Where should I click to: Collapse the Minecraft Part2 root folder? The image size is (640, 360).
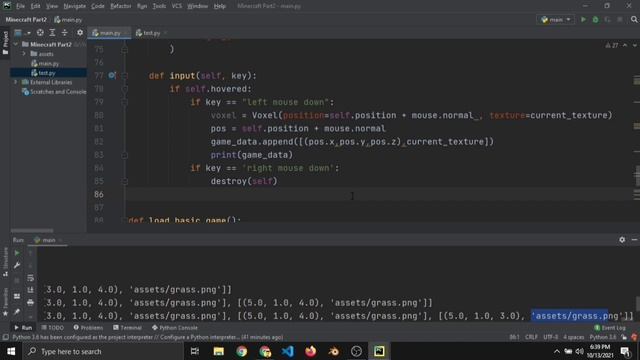click(16, 44)
